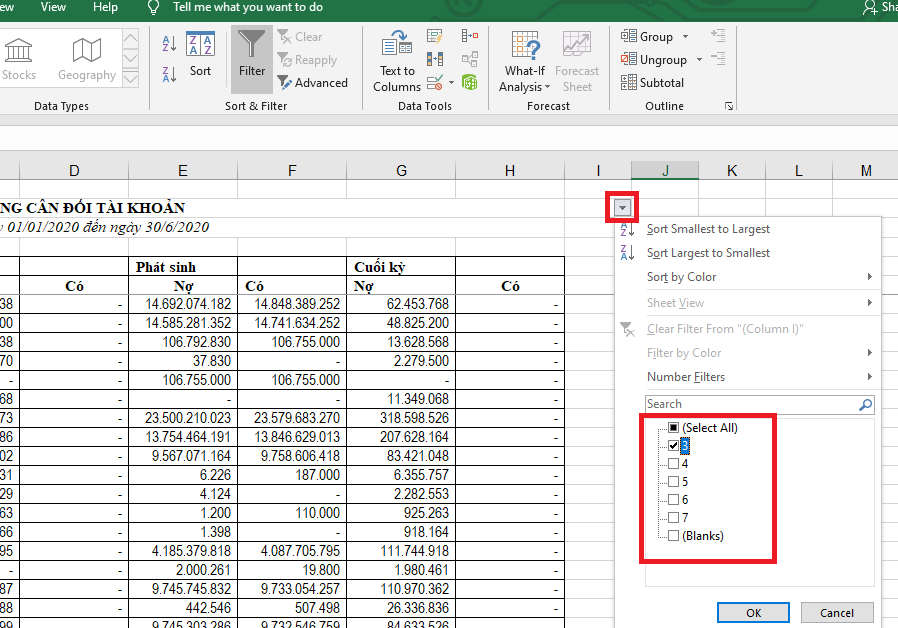
Task: Open Text to Columns wizard
Action: (x=397, y=62)
